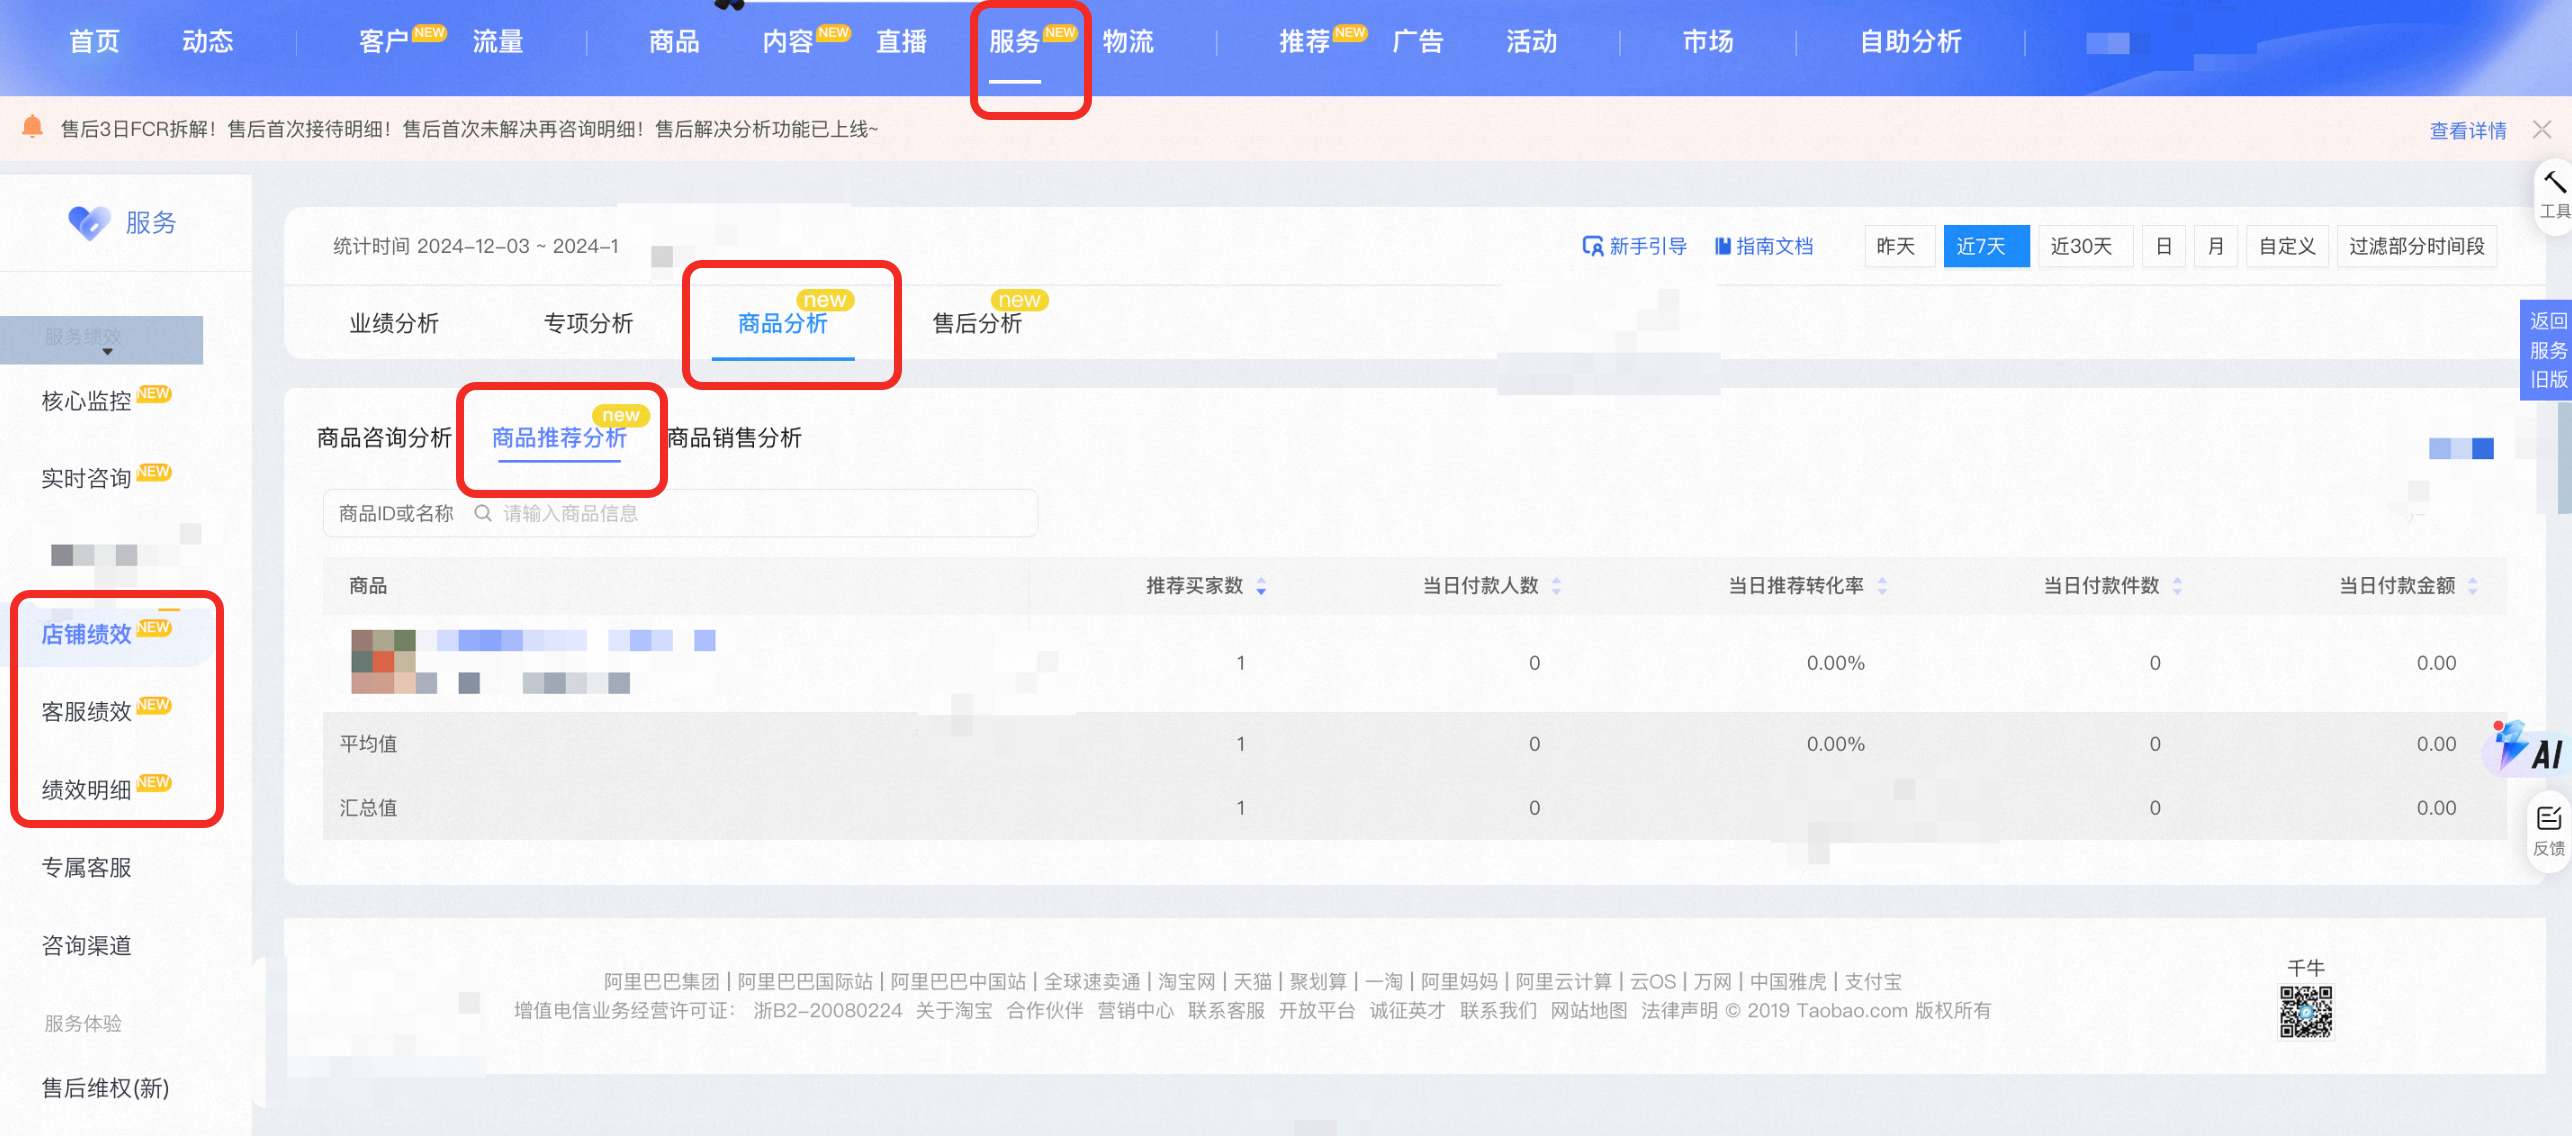The width and height of the screenshot is (2572, 1136).
Task: Open 流量 in top navigation
Action: (x=497, y=42)
